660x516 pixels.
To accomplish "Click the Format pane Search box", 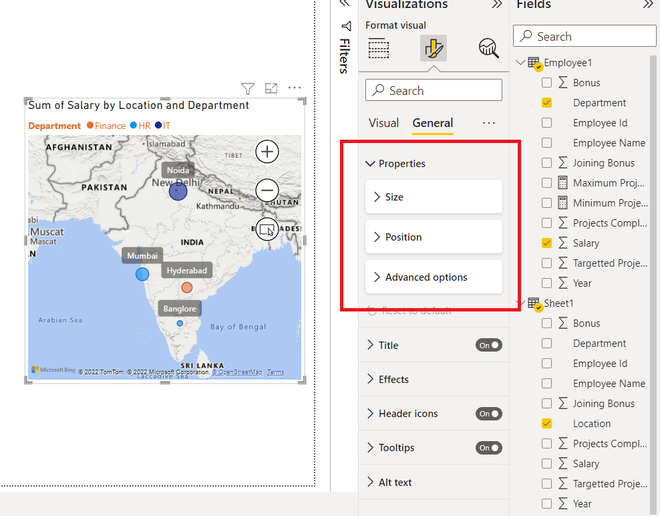I will click(x=434, y=90).
